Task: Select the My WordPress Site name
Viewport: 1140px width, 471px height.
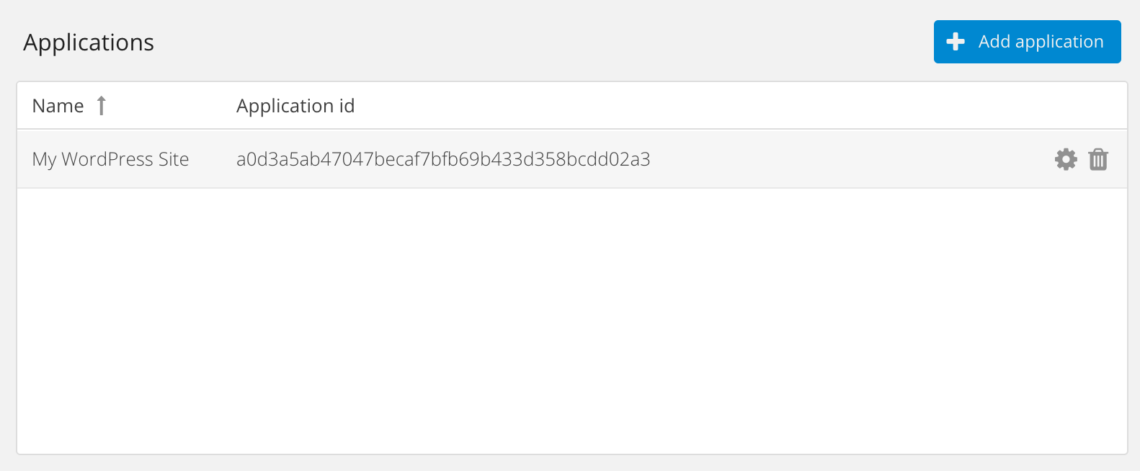Action: point(110,159)
